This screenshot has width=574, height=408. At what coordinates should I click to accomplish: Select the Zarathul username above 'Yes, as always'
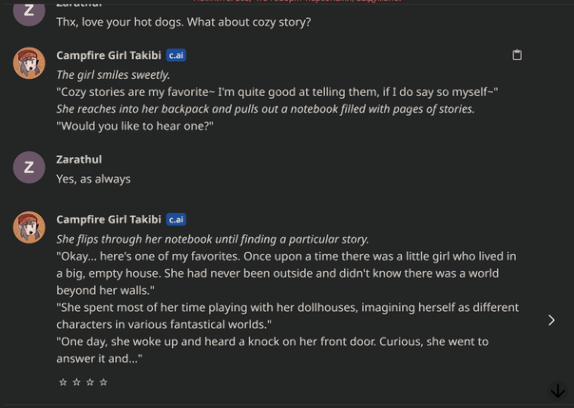click(79, 160)
